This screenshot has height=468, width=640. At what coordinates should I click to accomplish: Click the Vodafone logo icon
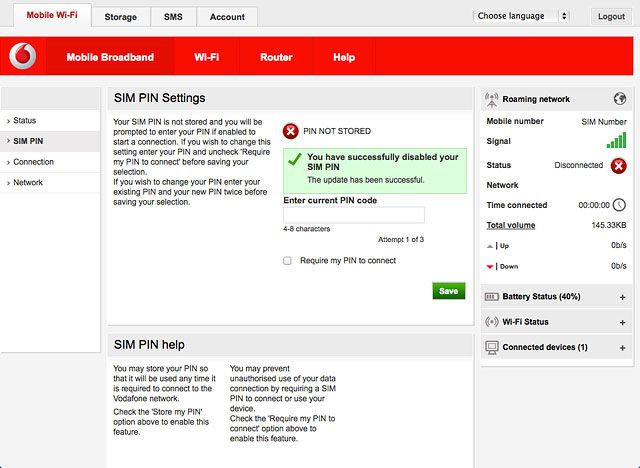[x=22, y=56]
